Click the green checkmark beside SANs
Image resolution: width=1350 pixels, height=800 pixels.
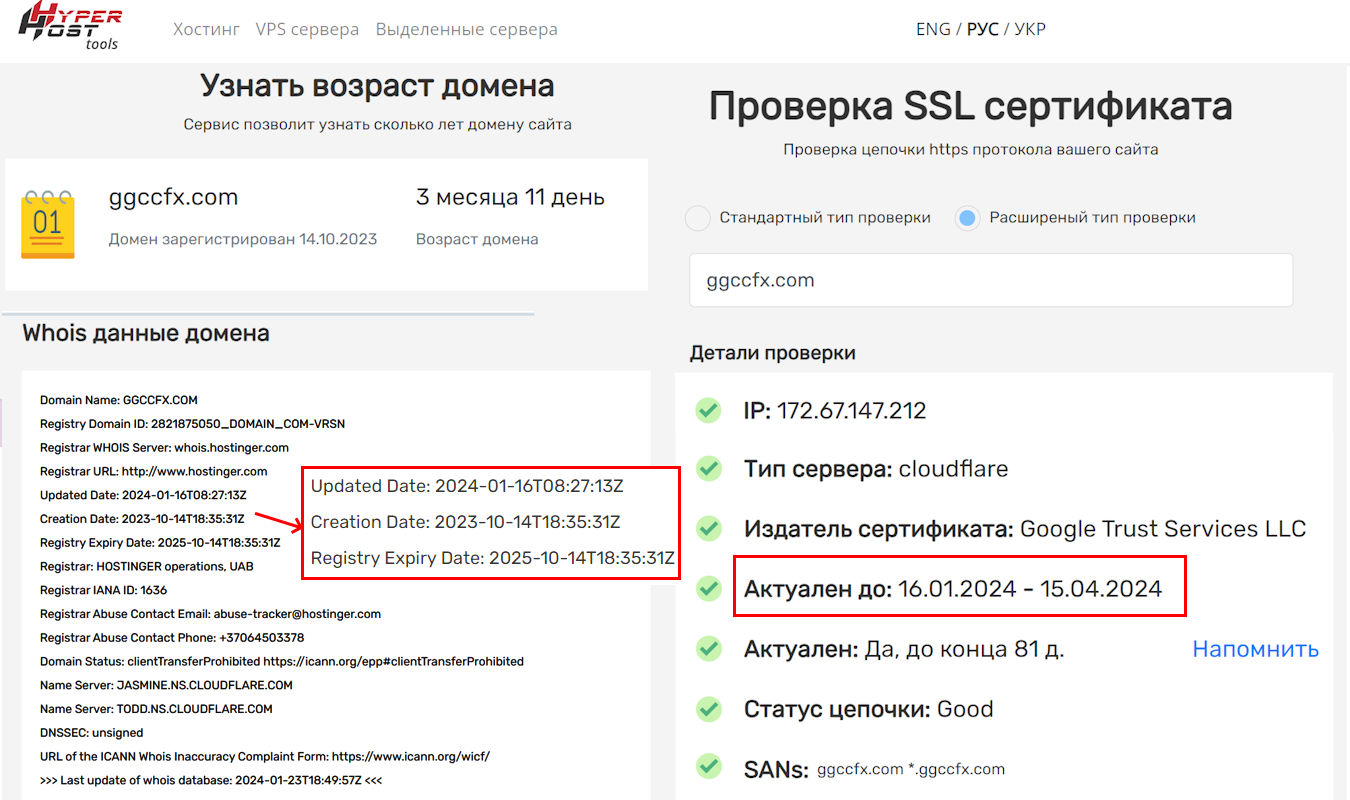(709, 768)
